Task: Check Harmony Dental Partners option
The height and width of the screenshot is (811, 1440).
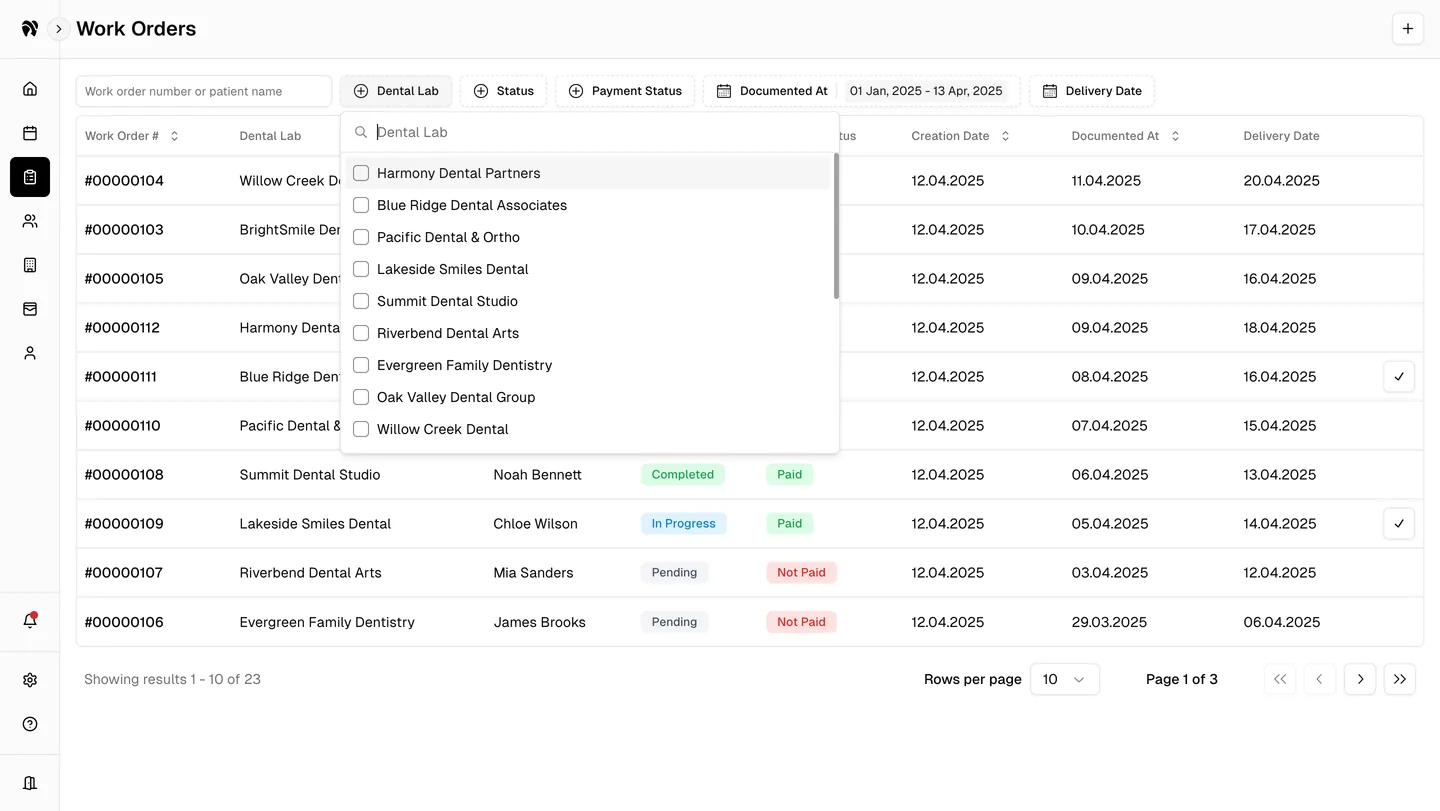Action: pyautogui.click(x=361, y=173)
